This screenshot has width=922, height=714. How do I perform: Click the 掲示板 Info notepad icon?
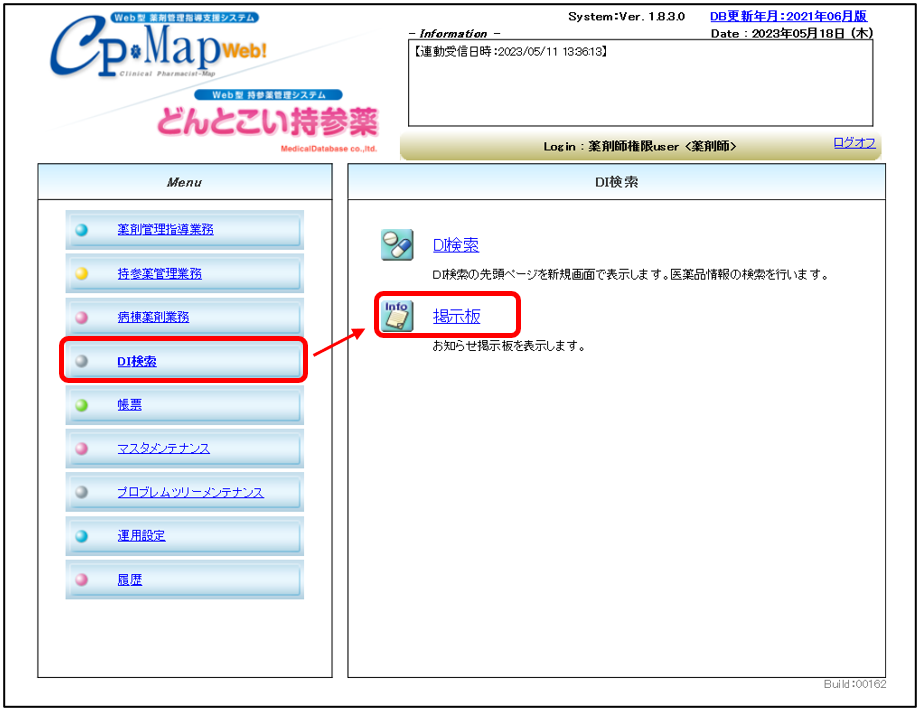click(x=397, y=316)
